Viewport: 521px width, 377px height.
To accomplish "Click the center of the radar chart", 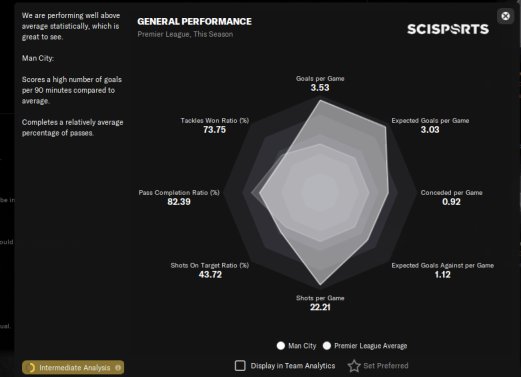I will tap(320, 193).
